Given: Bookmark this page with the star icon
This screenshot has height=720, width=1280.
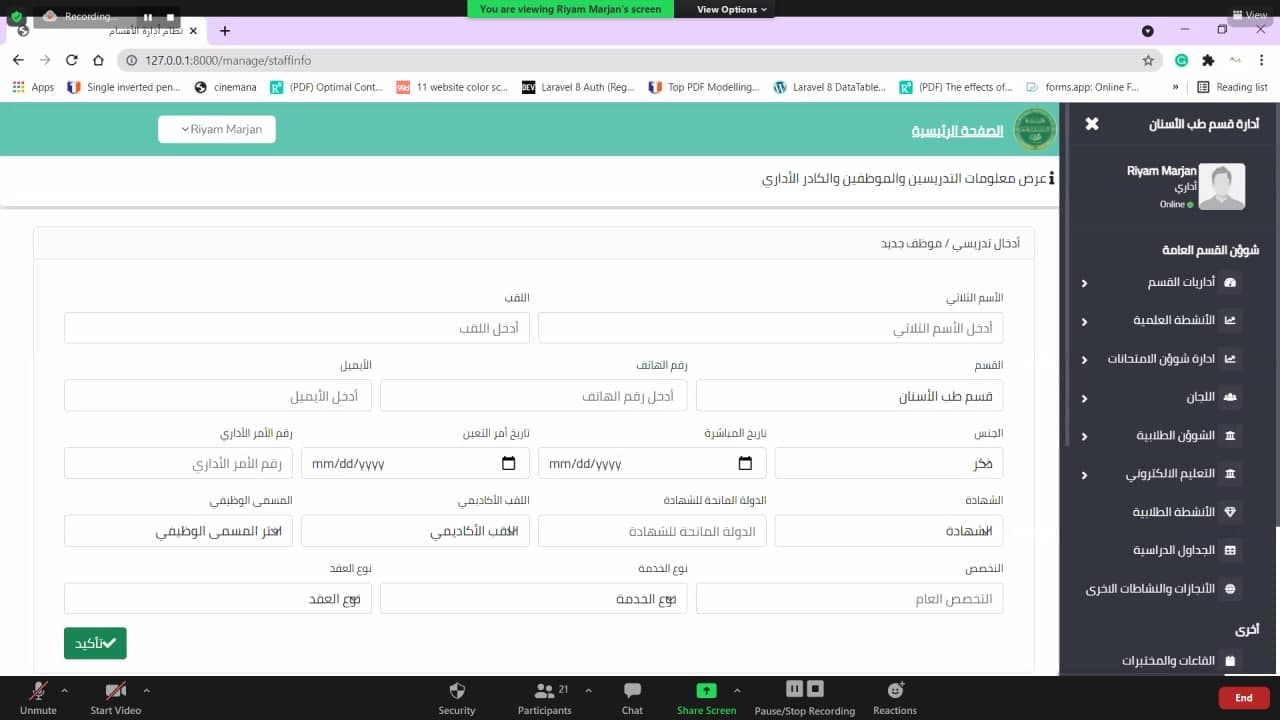Looking at the screenshot, I should 1148,60.
